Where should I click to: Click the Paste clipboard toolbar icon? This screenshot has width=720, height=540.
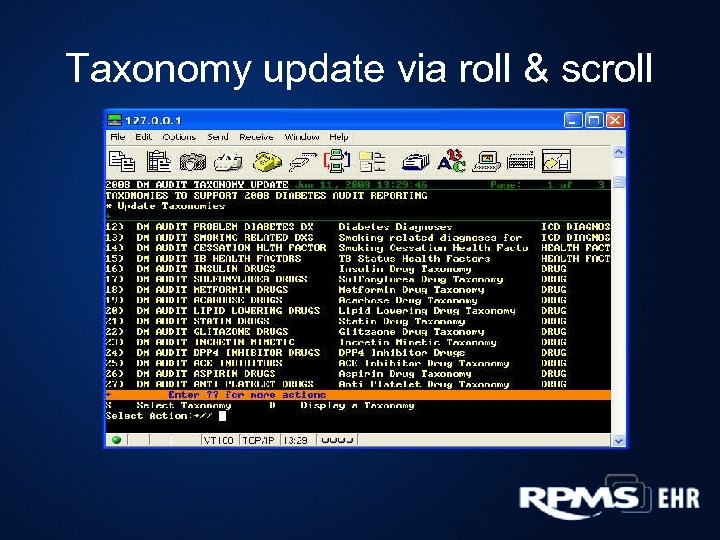[158, 162]
